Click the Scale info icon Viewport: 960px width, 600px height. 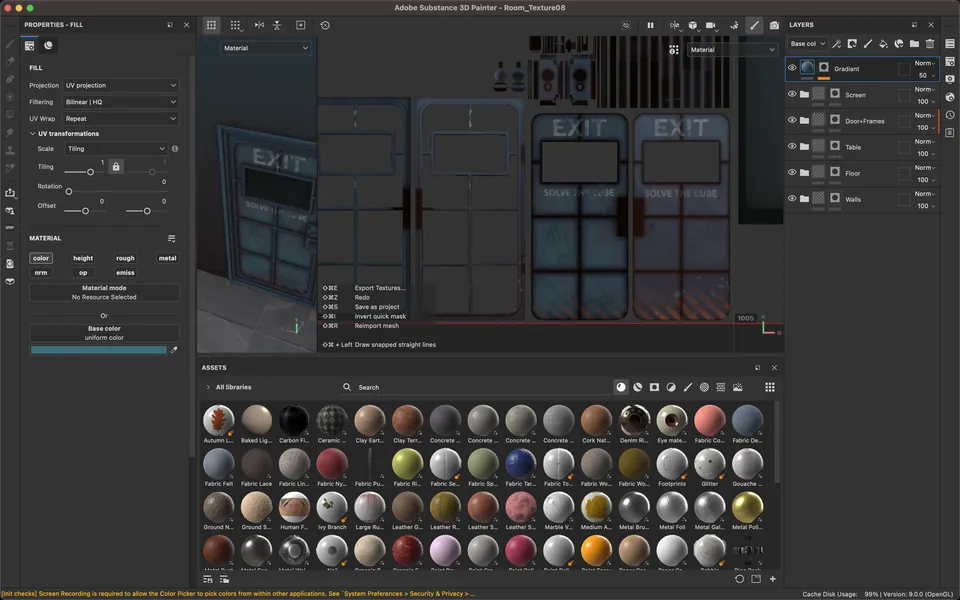175,149
